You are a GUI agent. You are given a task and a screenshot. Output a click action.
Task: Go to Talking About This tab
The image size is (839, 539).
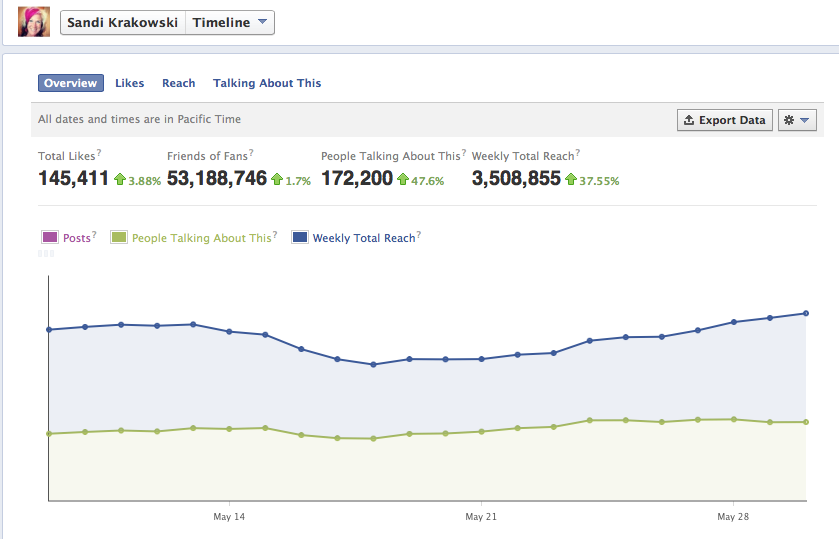267,83
